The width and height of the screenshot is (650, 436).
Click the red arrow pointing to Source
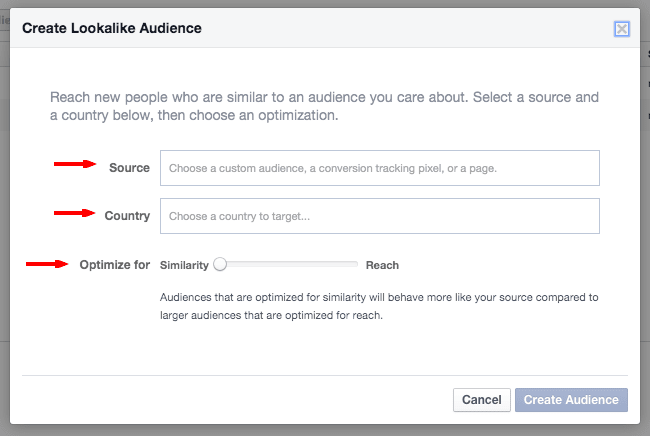pyautogui.click(x=75, y=166)
